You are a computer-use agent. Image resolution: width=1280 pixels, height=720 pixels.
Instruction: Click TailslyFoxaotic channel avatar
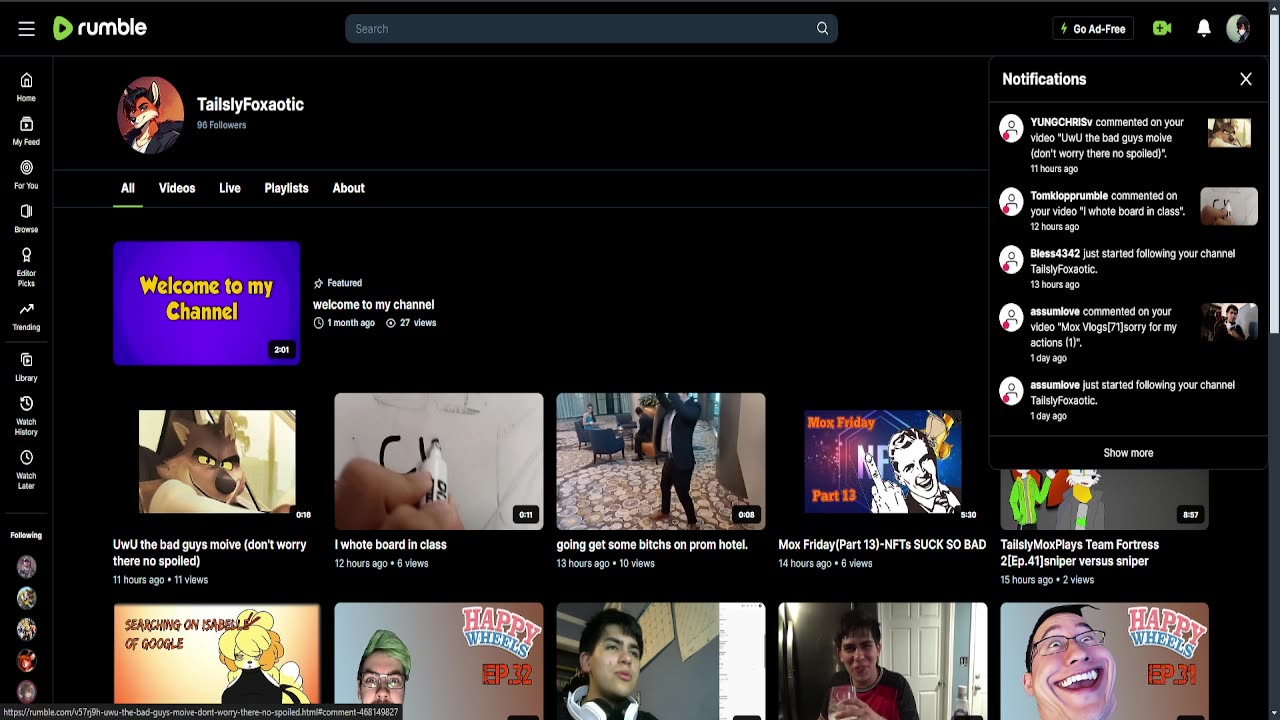tap(151, 114)
